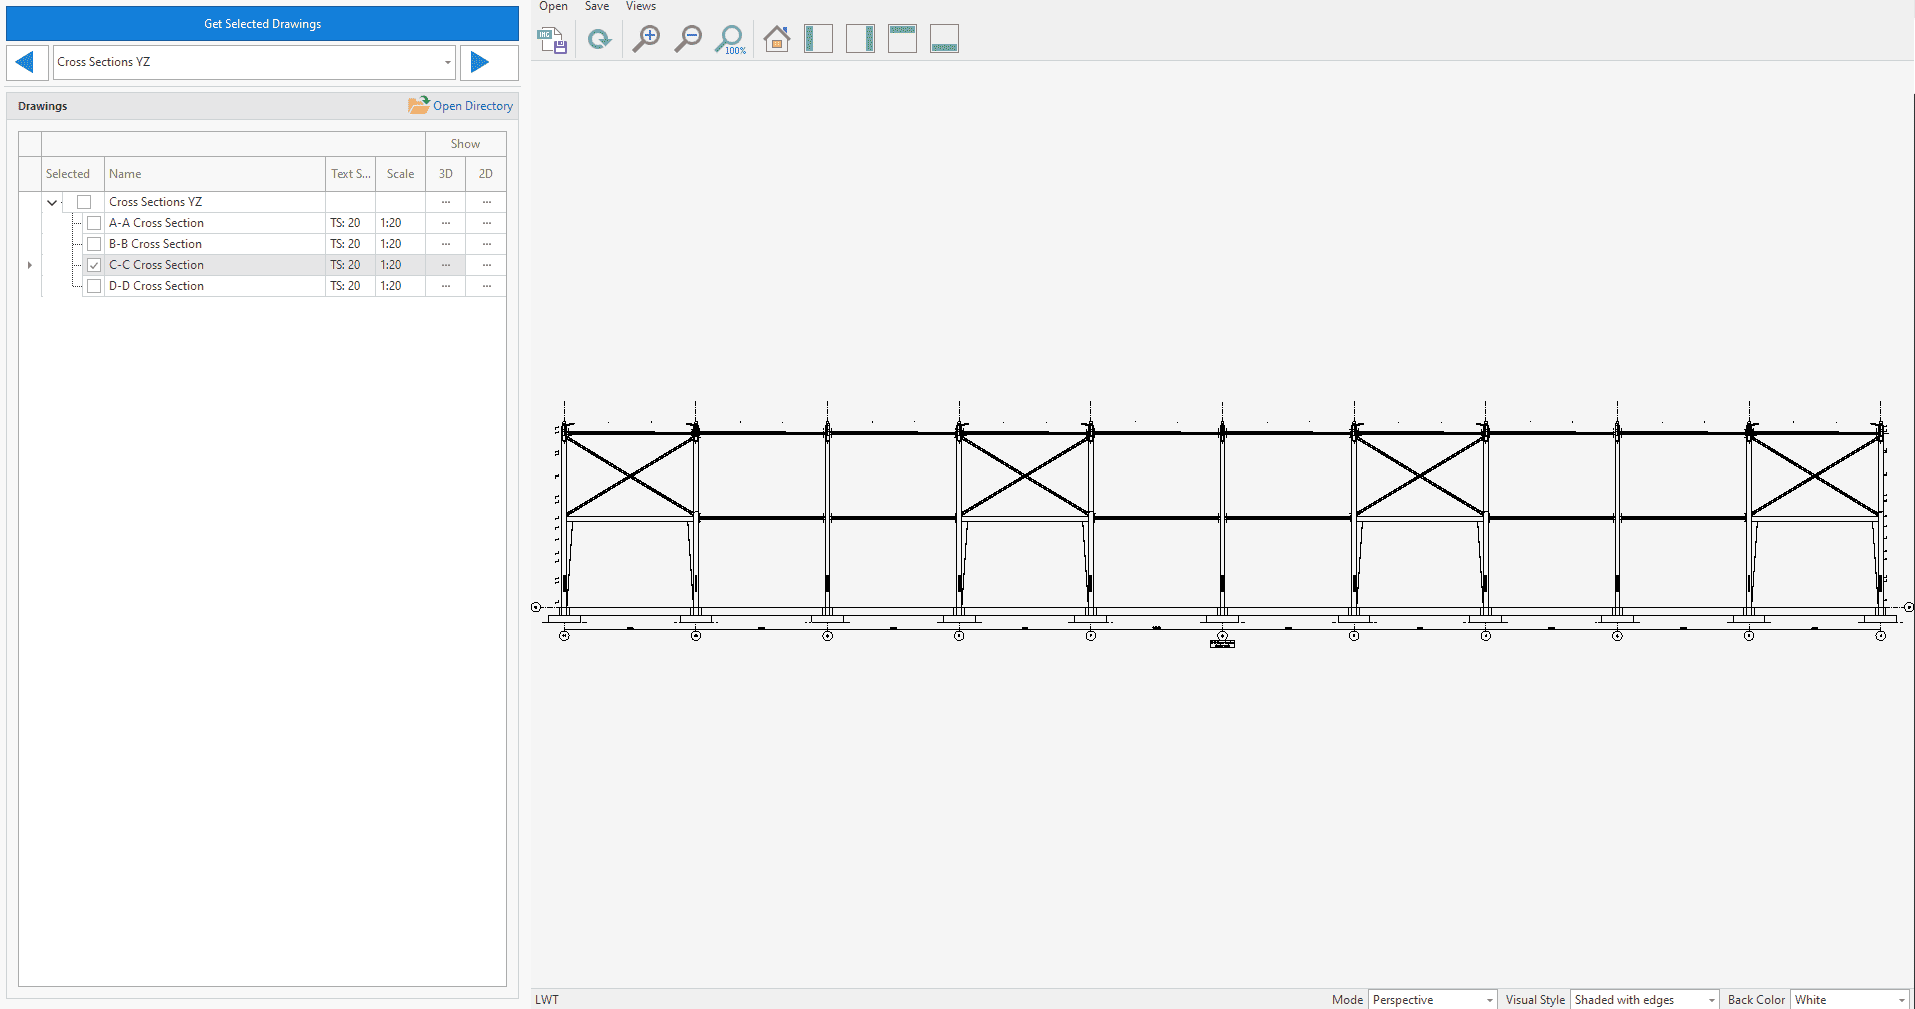Go to the home view
Viewport: 1915px width, 1009px height.
pos(776,40)
